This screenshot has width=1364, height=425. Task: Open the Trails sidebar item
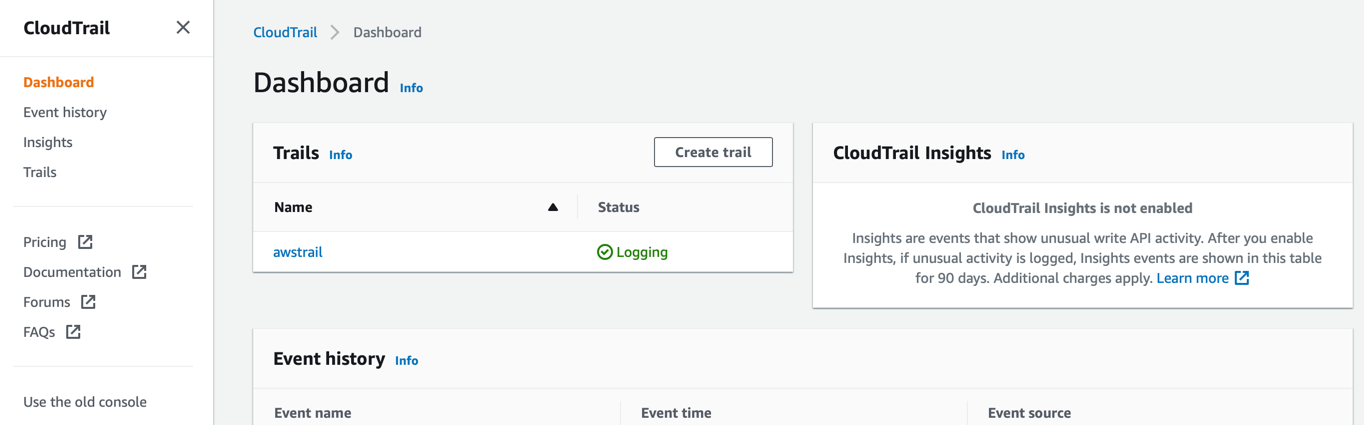pos(40,172)
